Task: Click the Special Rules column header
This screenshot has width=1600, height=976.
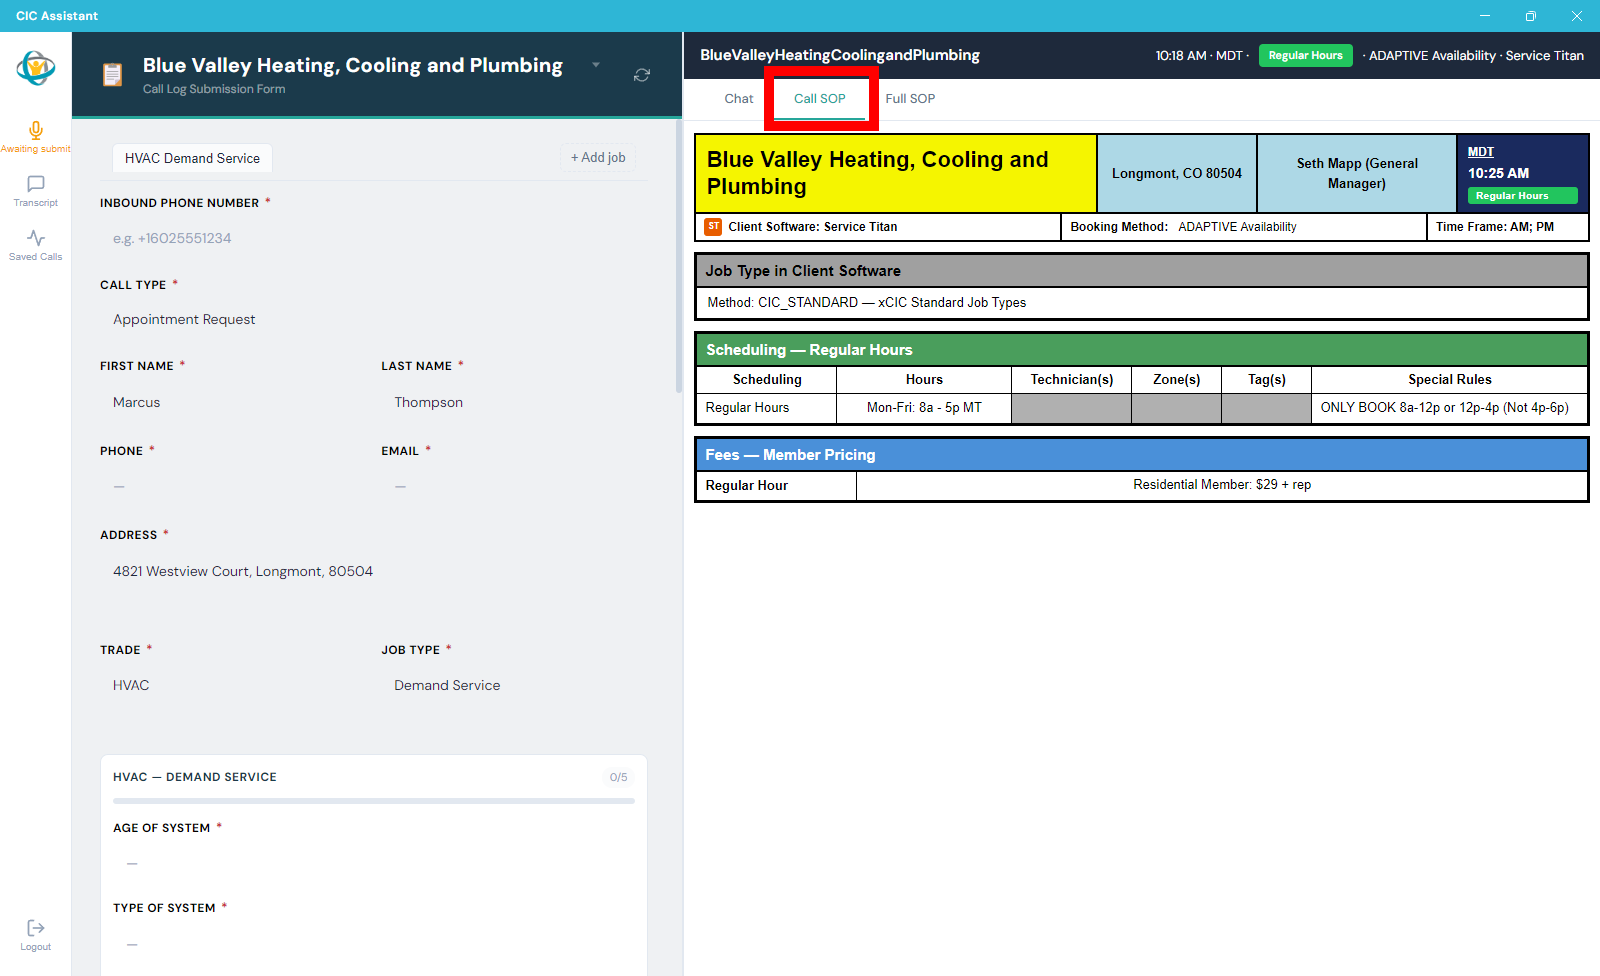Action: (x=1449, y=380)
